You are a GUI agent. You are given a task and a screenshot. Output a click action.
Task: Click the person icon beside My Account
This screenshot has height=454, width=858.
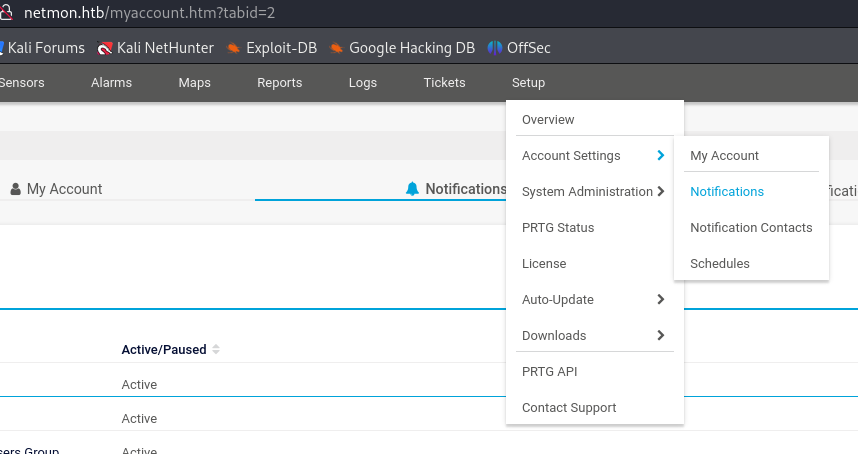15,189
